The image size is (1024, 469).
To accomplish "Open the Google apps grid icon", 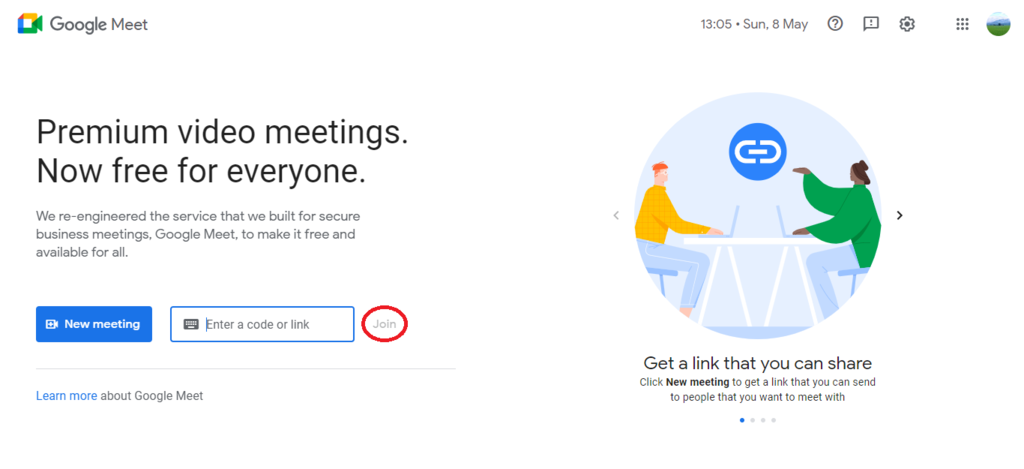I will pos(962,24).
